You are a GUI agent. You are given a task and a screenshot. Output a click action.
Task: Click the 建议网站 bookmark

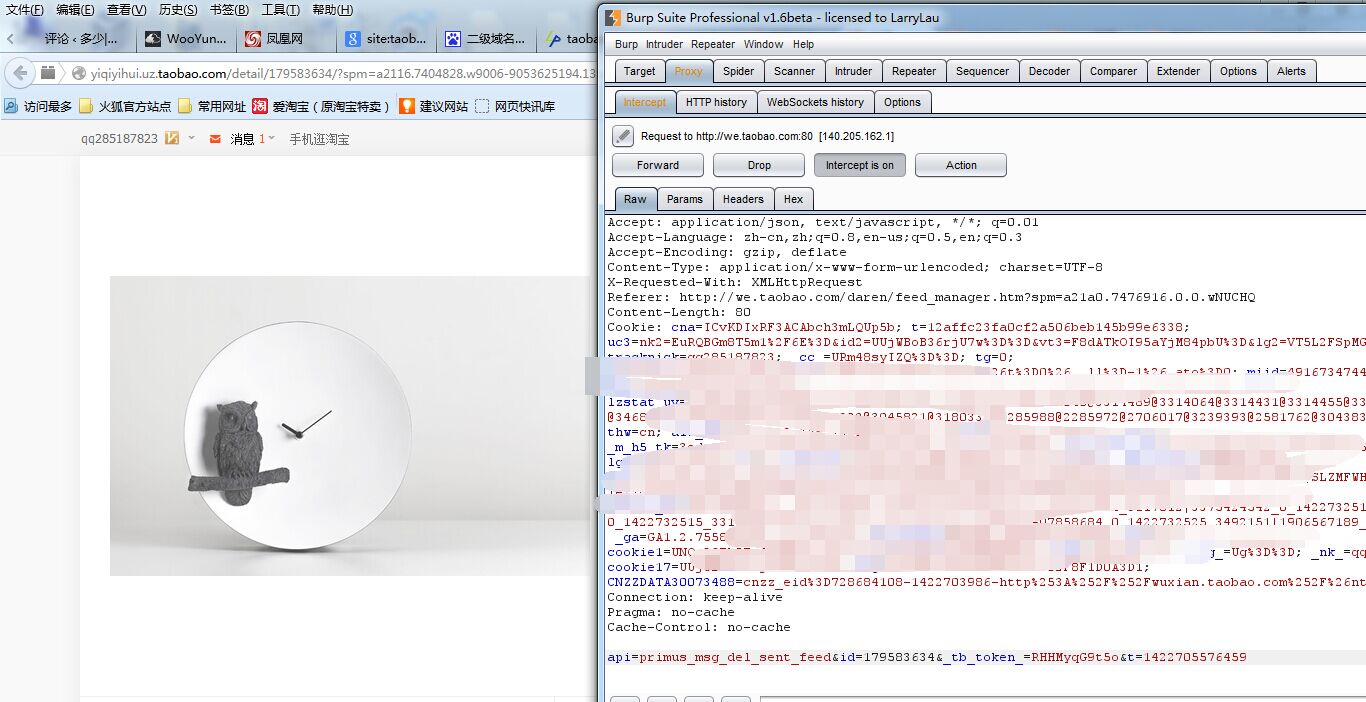tap(434, 106)
